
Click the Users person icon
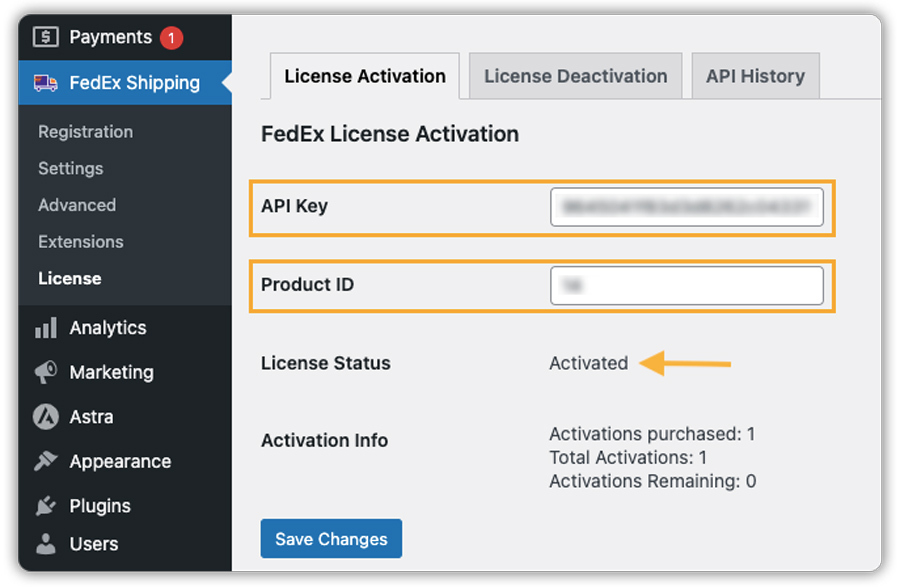click(46, 544)
